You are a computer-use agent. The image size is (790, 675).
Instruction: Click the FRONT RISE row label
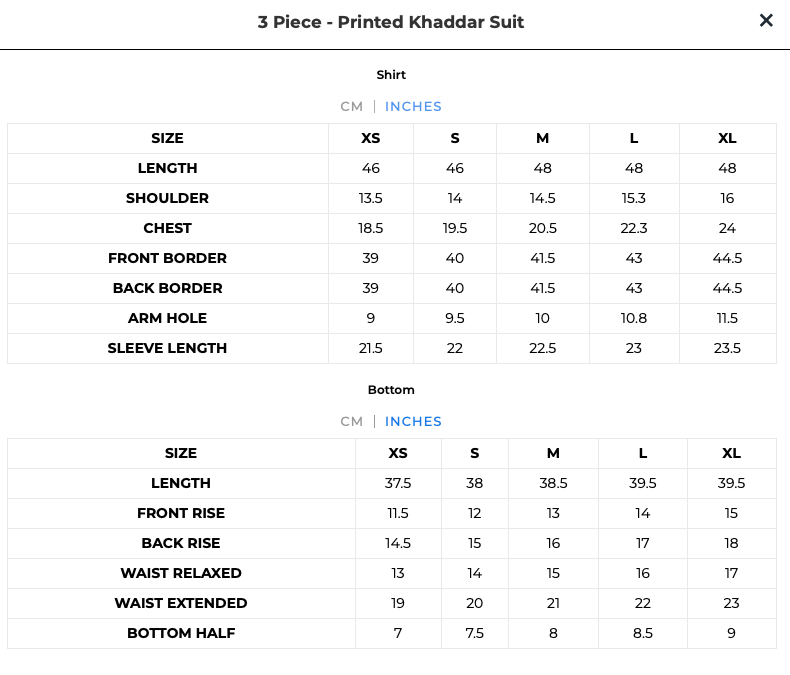pyautogui.click(x=181, y=513)
